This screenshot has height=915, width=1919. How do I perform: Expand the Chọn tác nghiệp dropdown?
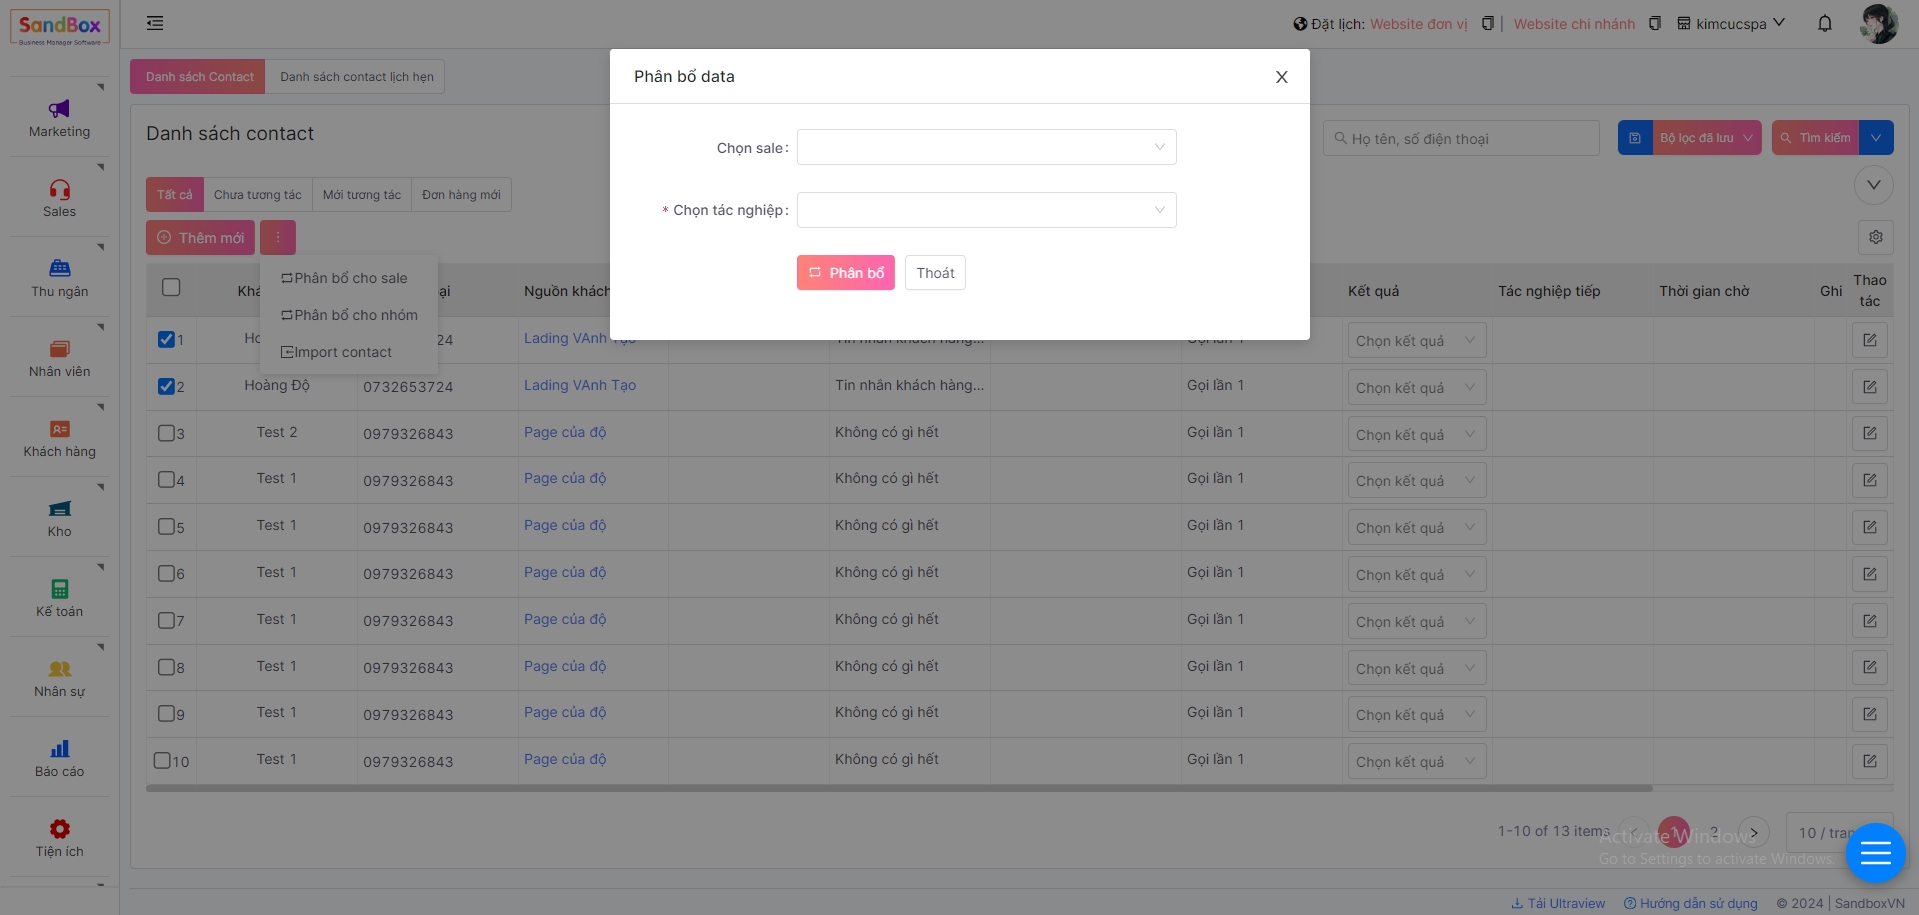pos(985,210)
